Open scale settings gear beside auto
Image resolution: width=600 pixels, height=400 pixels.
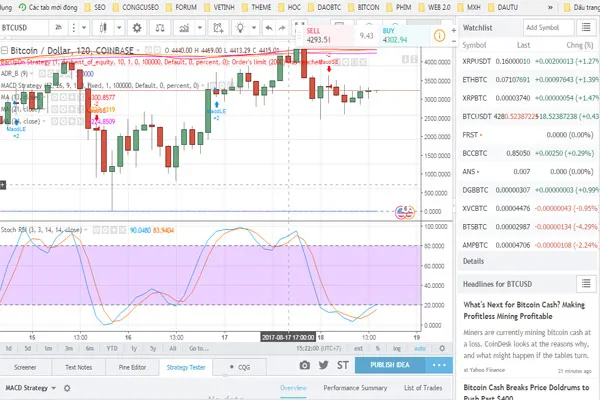tap(442, 348)
